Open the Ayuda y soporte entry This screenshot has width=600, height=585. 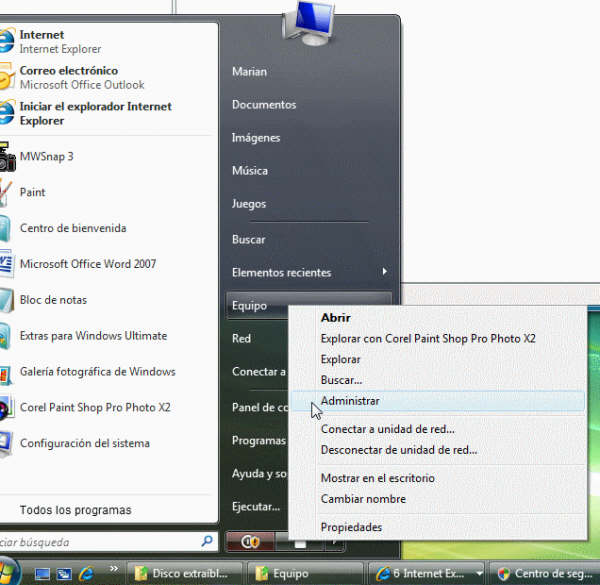point(259,474)
